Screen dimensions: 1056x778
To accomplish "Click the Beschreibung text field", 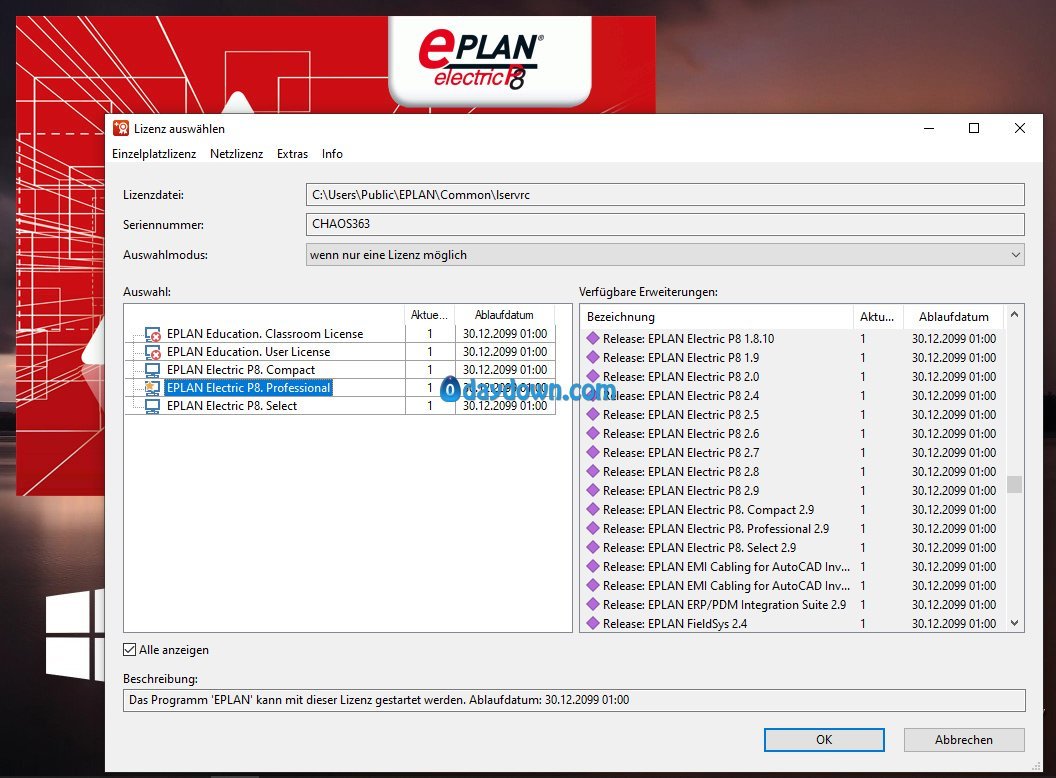I will click(x=574, y=700).
